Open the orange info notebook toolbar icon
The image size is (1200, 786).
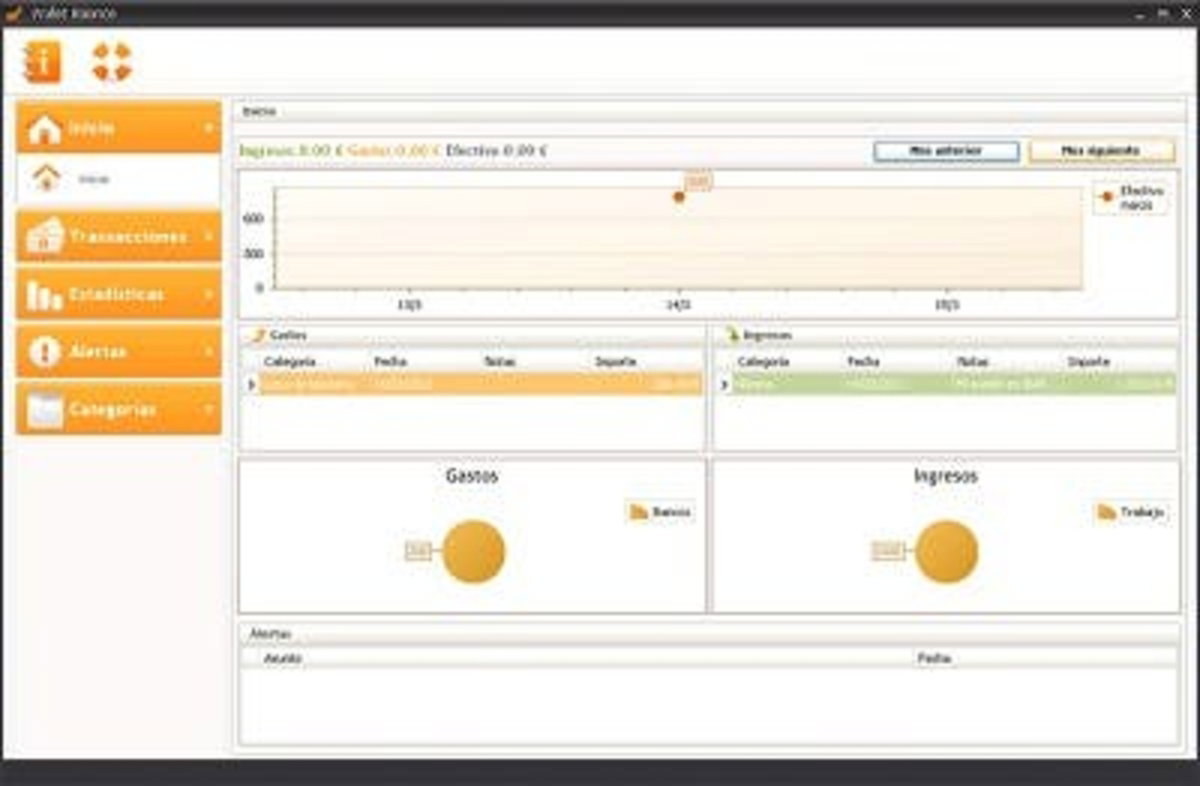point(42,62)
